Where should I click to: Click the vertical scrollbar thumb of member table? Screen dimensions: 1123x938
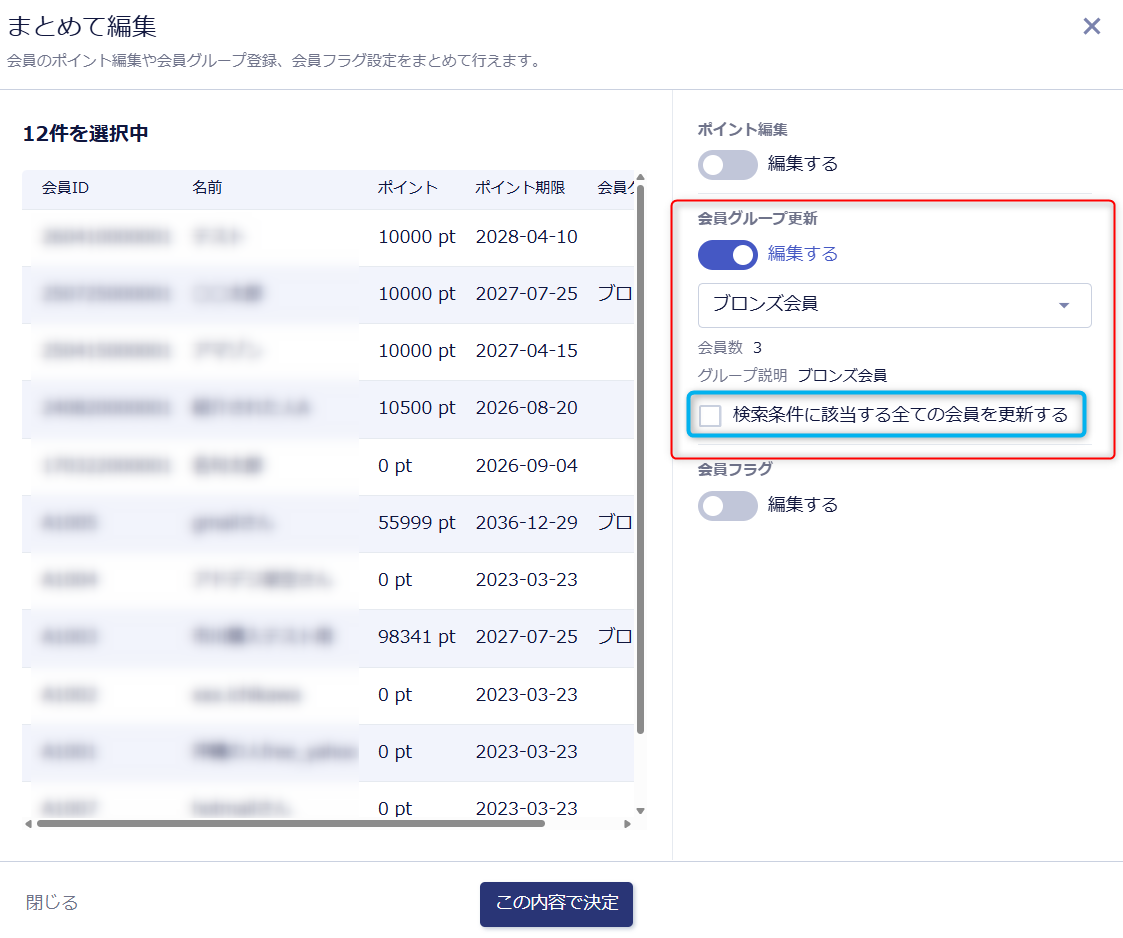(640, 459)
